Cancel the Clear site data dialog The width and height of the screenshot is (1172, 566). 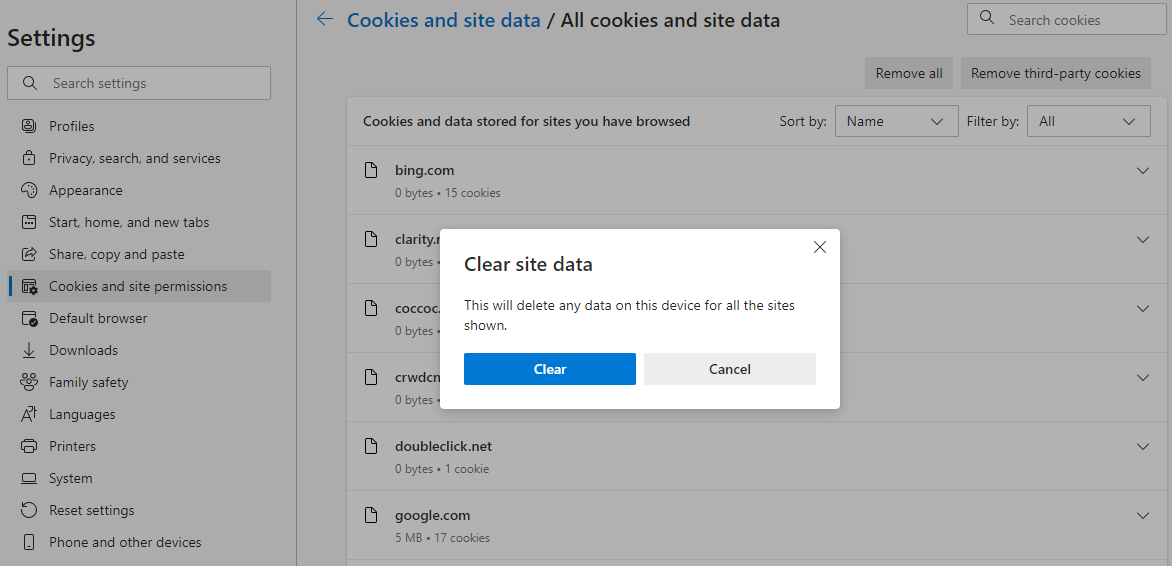click(730, 369)
